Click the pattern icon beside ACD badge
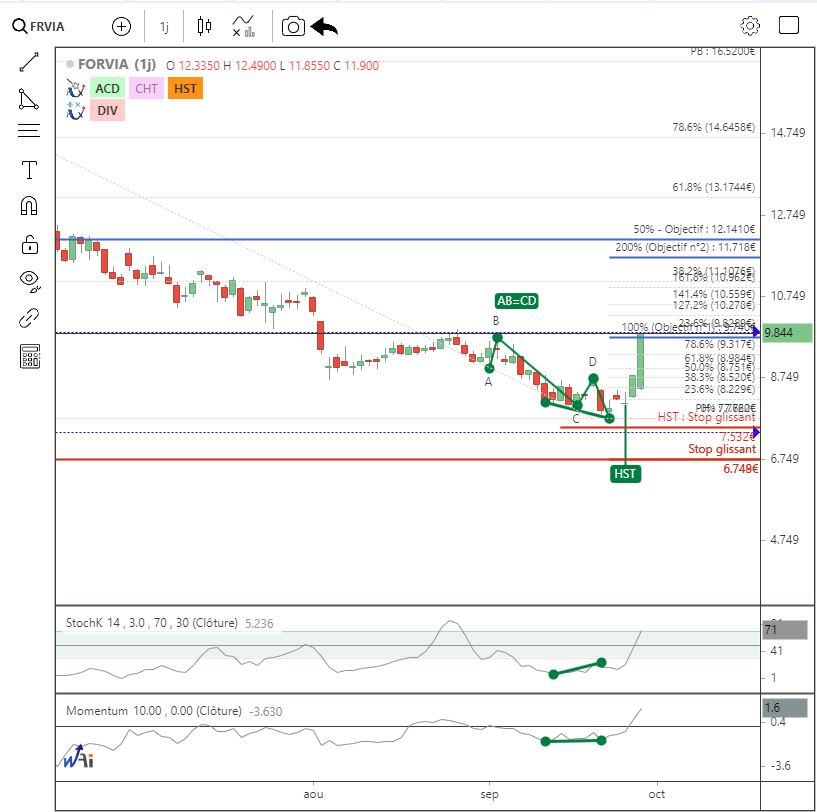Screen dimensions: 817x812 76,89
